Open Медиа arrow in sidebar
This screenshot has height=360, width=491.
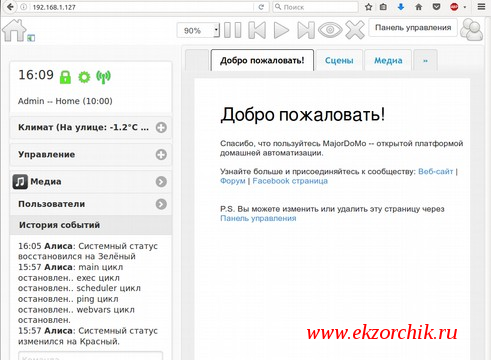[x=161, y=182]
